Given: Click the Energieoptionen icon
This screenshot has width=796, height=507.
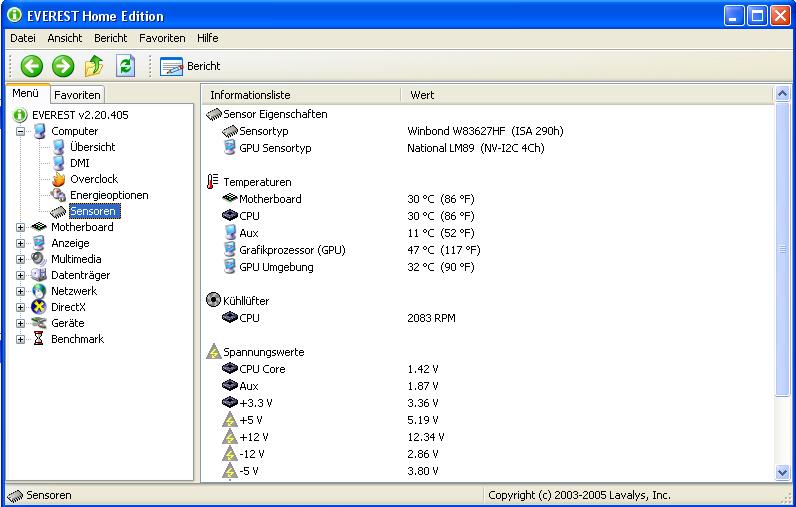Looking at the screenshot, I should tap(59, 195).
